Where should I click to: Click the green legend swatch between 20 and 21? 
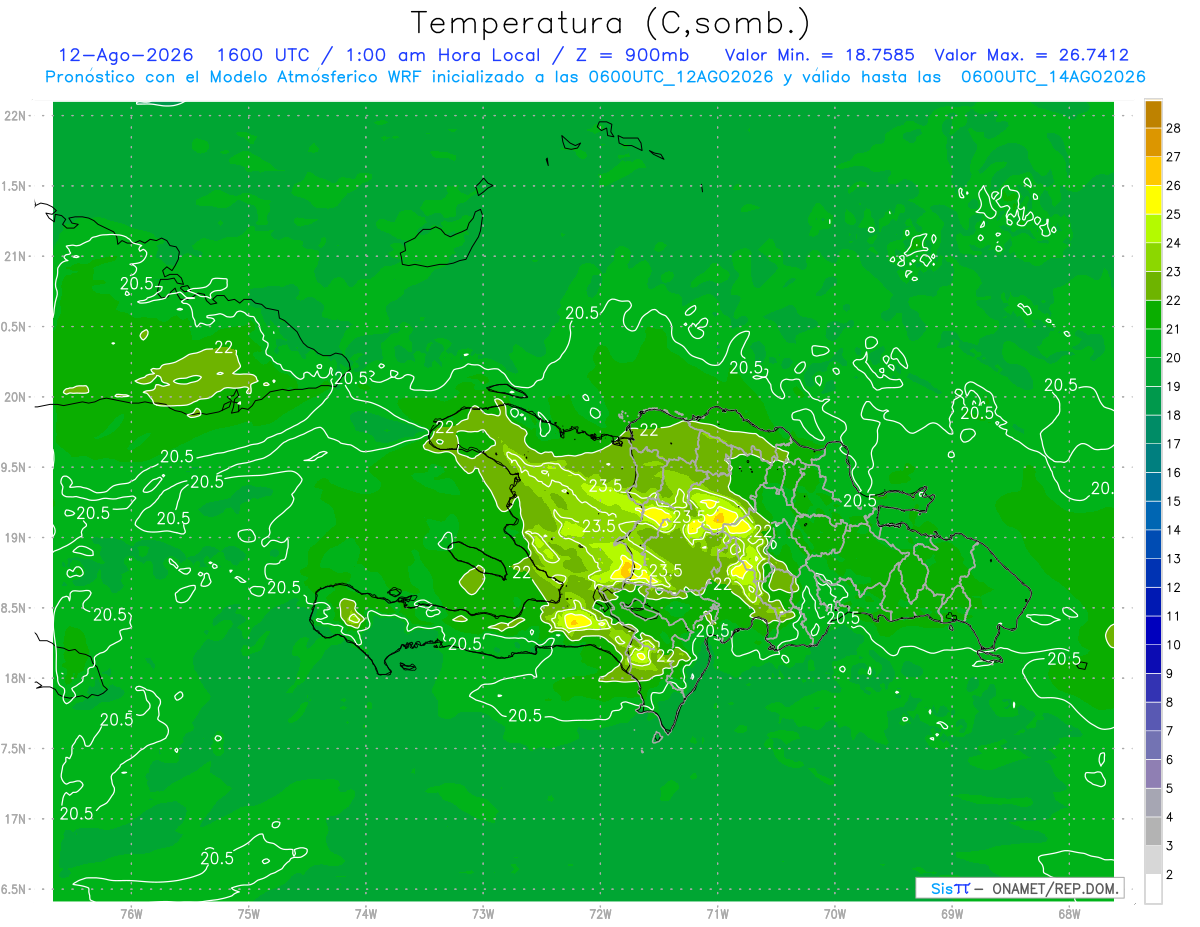(x=1154, y=343)
